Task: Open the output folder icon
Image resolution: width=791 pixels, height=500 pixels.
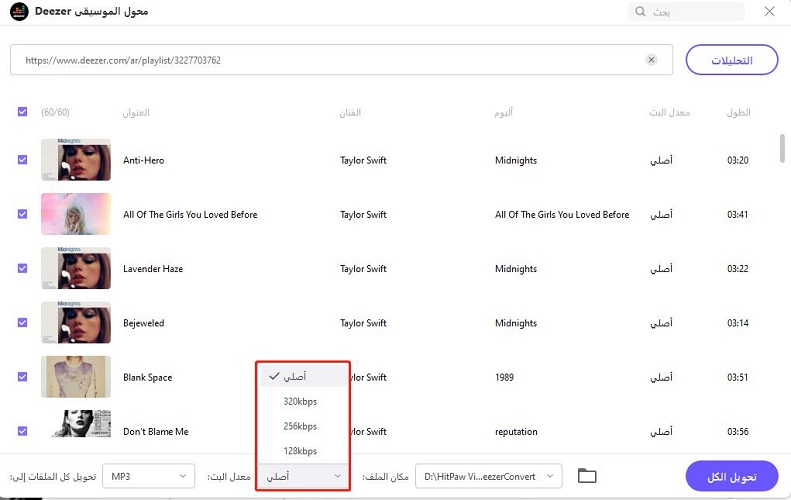Action: coord(587,476)
